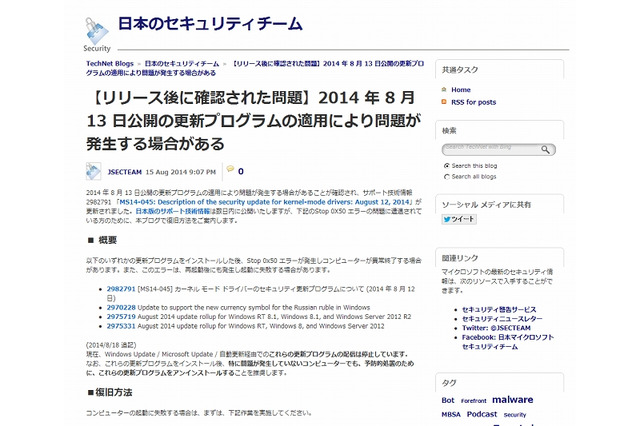Select Search all blogs radio button
Screen dimensions: 640x426
tap(447, 177)
